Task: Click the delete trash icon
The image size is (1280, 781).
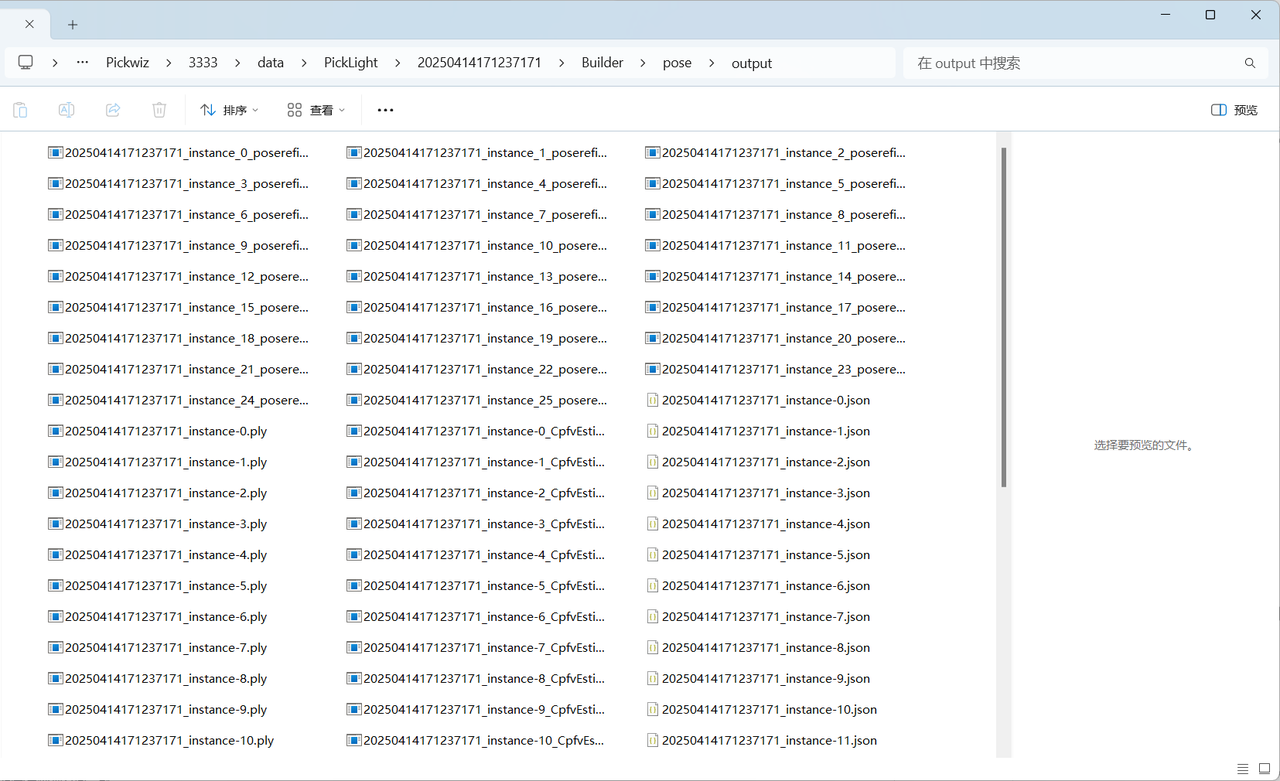Action: tap(159, 110)
